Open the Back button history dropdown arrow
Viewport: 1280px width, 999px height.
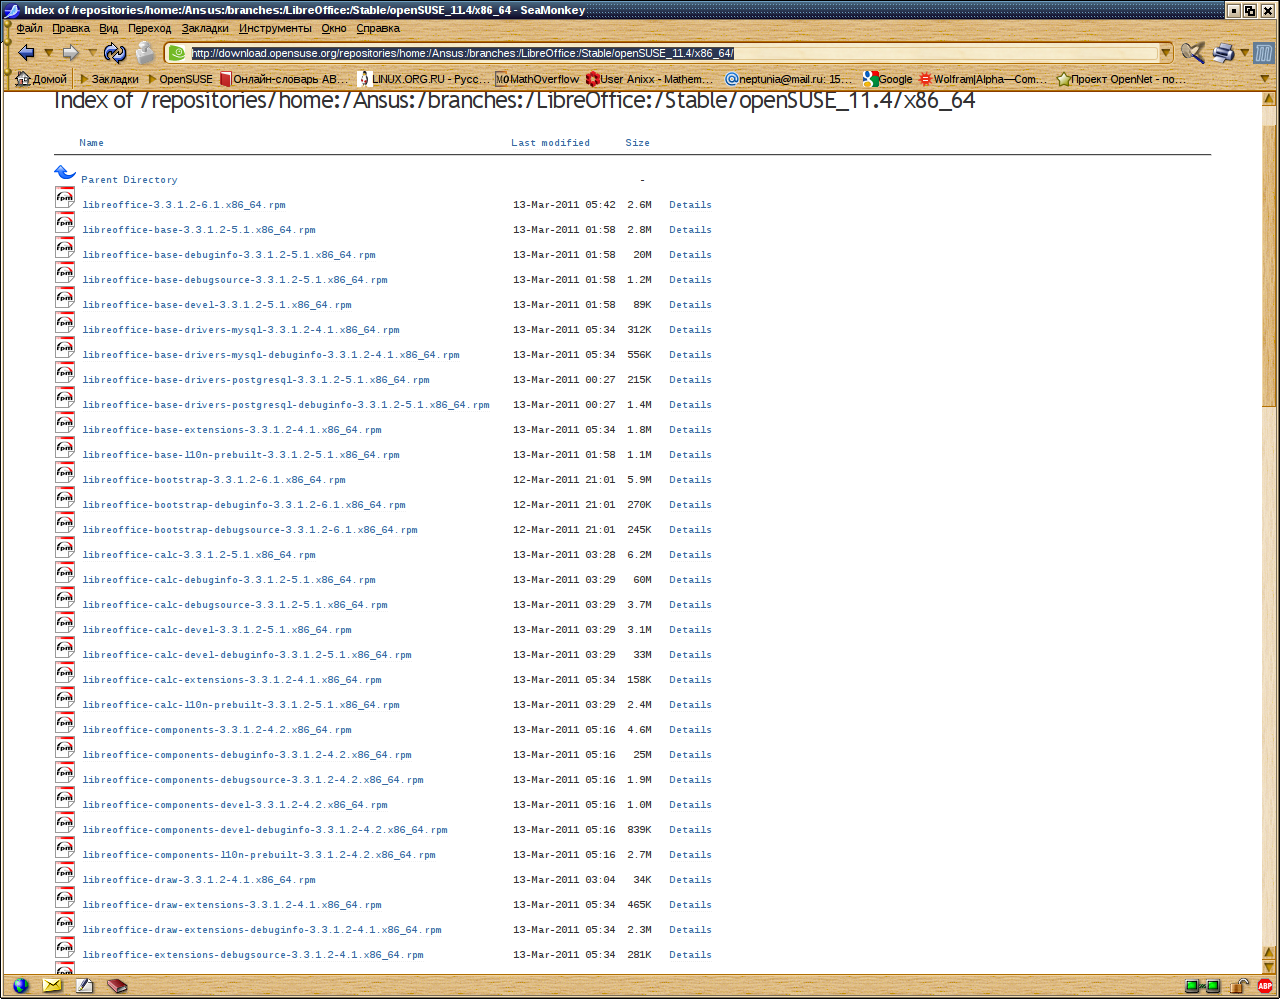48,53
